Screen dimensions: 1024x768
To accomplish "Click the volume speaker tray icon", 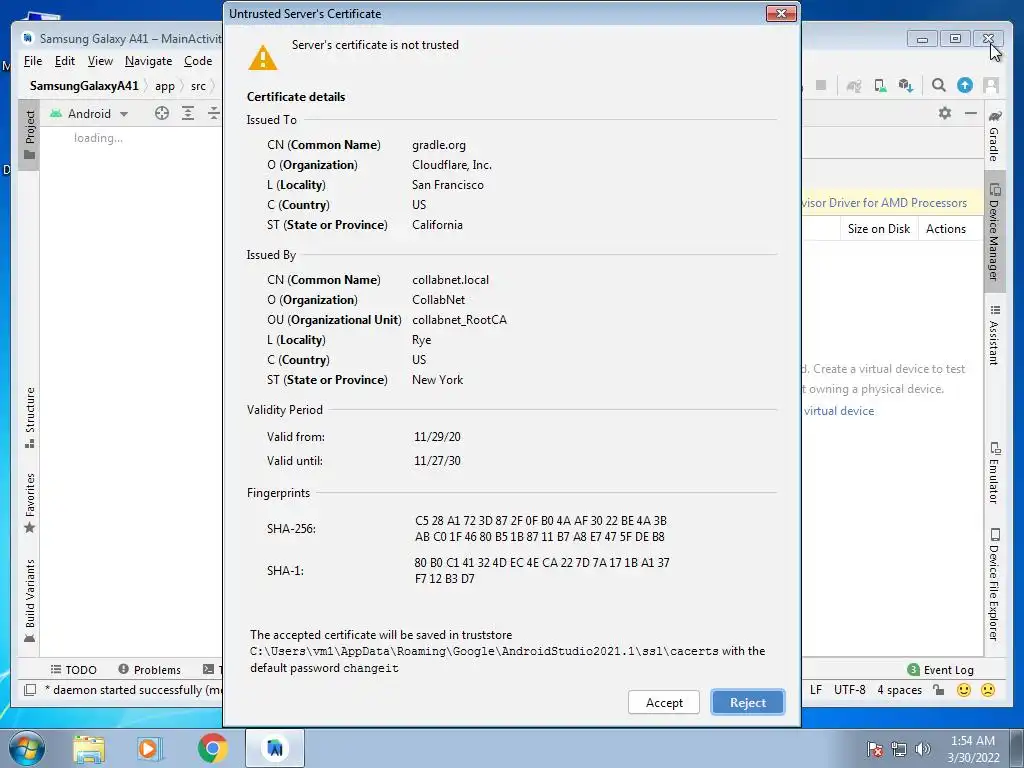I will point(923,749).
